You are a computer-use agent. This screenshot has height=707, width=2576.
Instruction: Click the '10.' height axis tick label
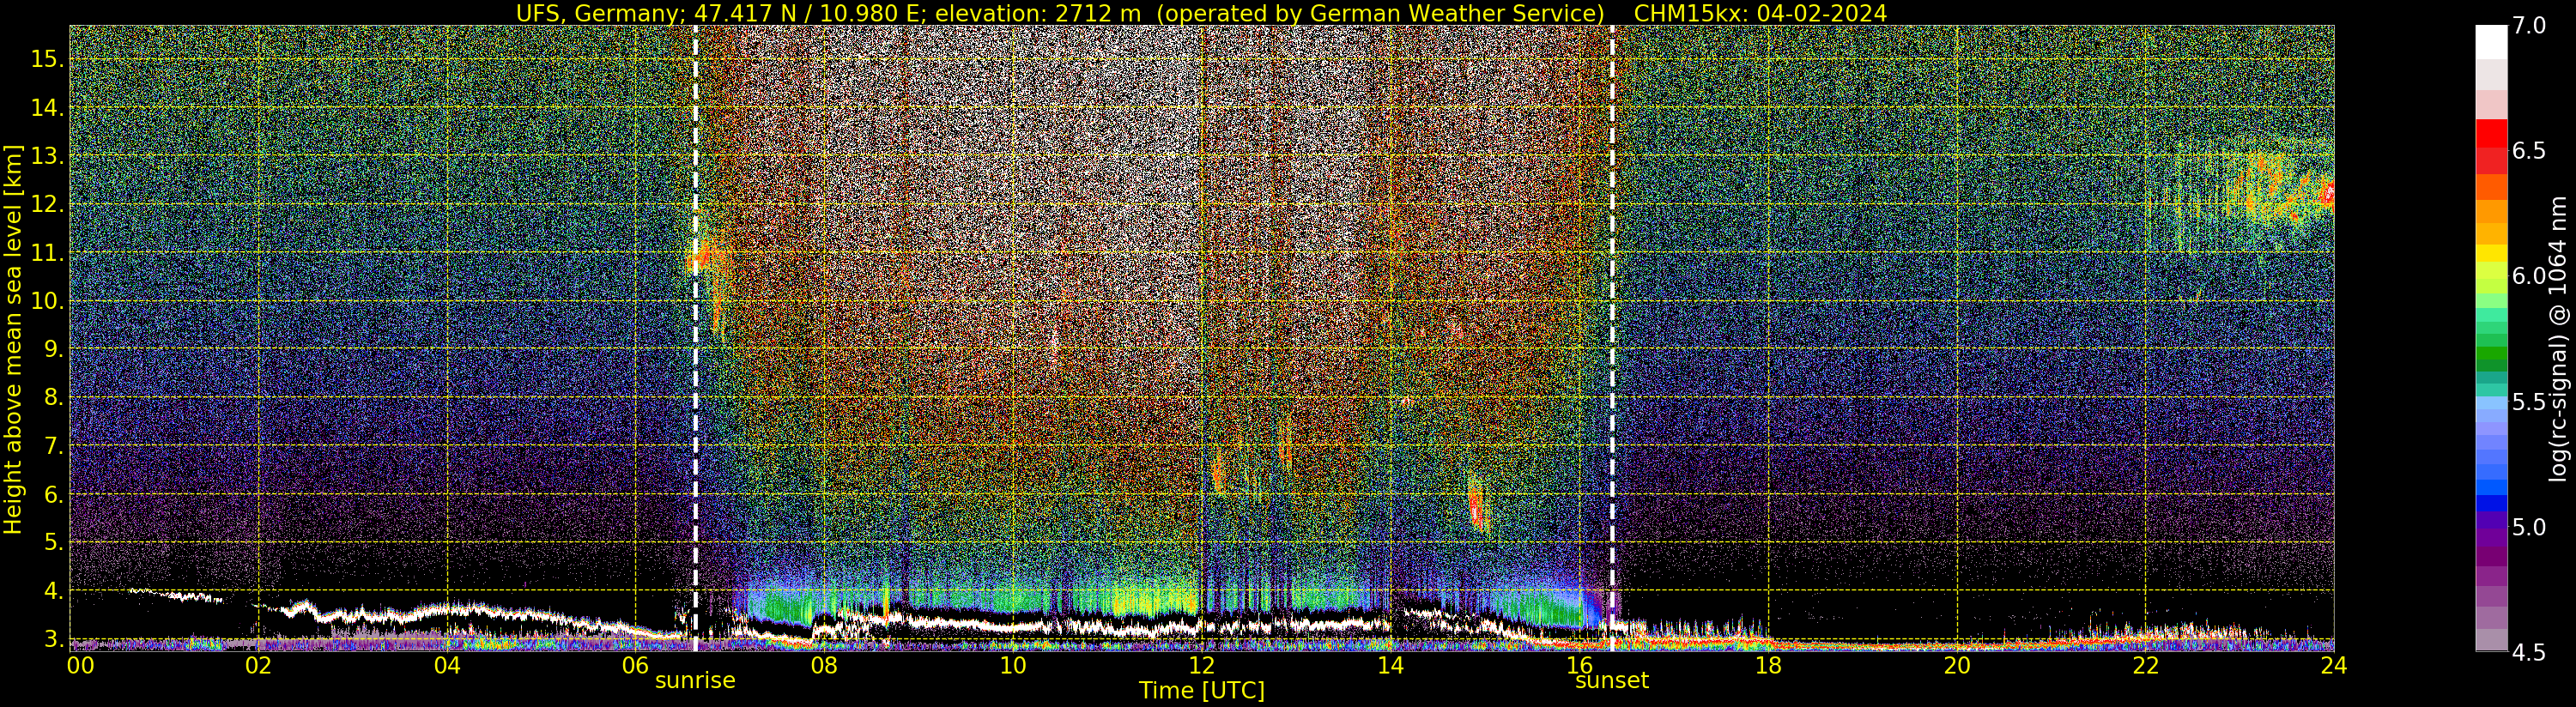point(46,301)
